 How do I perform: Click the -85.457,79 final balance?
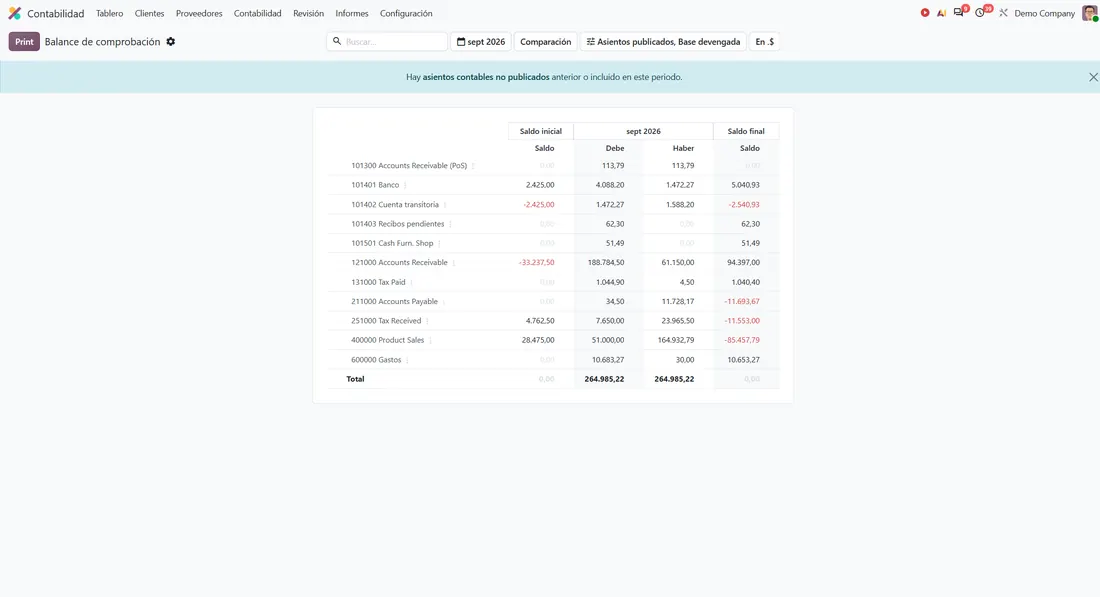pos(742,340)
